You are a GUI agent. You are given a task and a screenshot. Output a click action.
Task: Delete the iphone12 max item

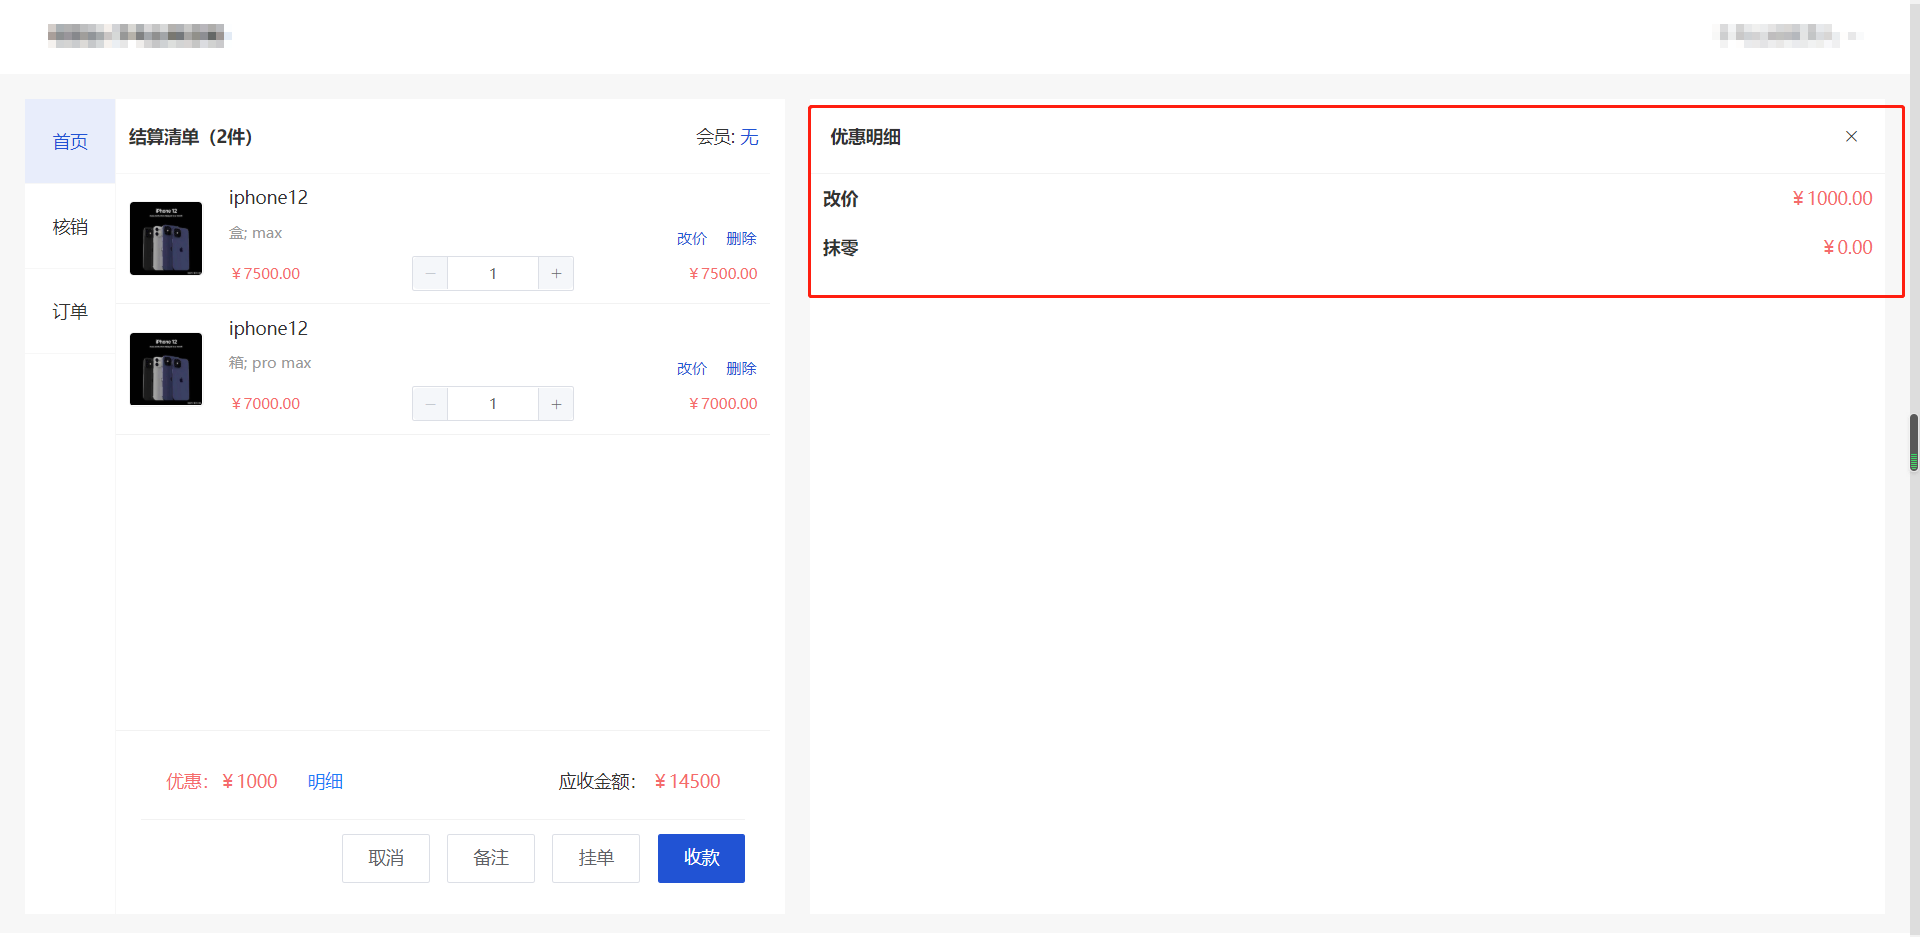(741, 239)
